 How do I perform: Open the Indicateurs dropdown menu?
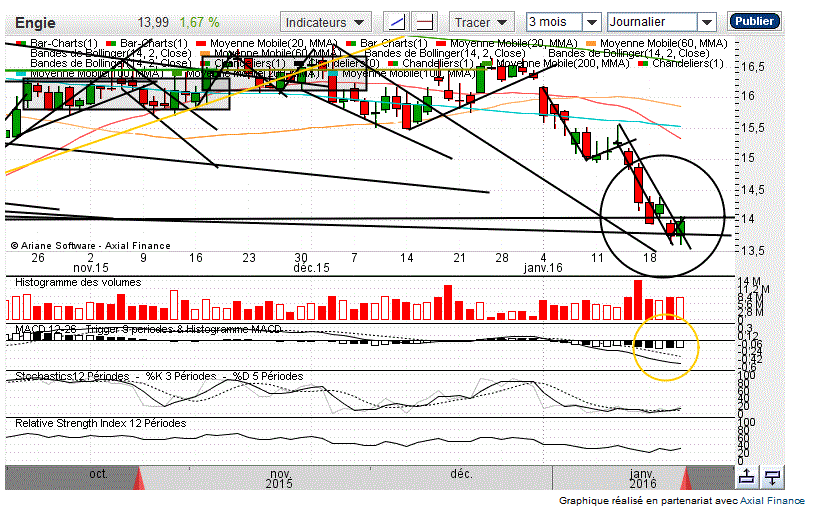(x=325, y=22)
